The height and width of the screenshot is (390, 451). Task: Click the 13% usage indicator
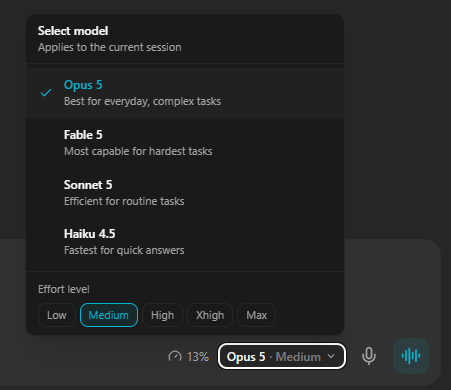click(189, 357)
